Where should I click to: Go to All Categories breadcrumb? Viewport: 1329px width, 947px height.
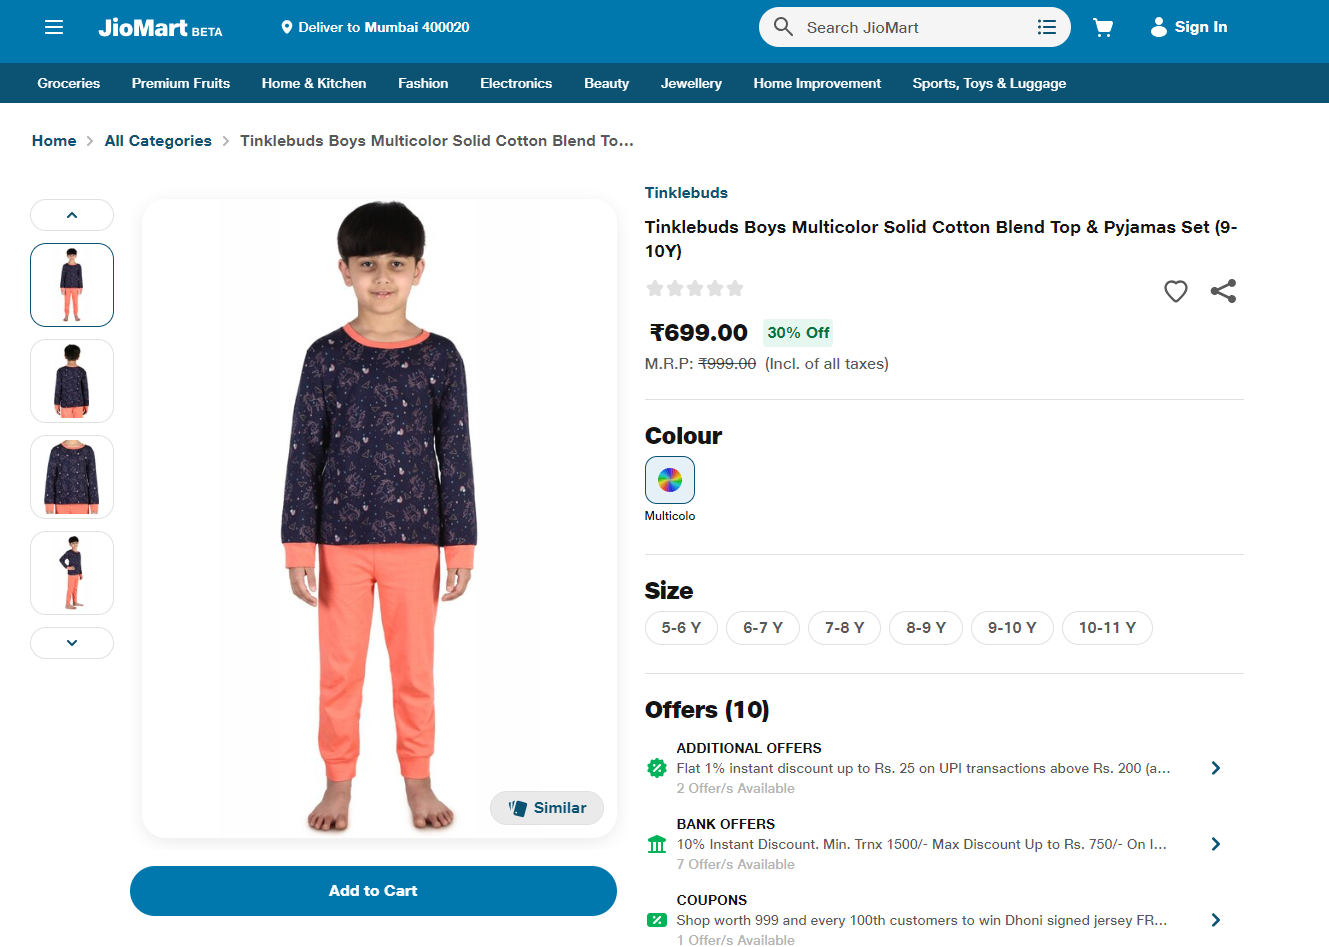pyautogui.click(x=158, y=141)
